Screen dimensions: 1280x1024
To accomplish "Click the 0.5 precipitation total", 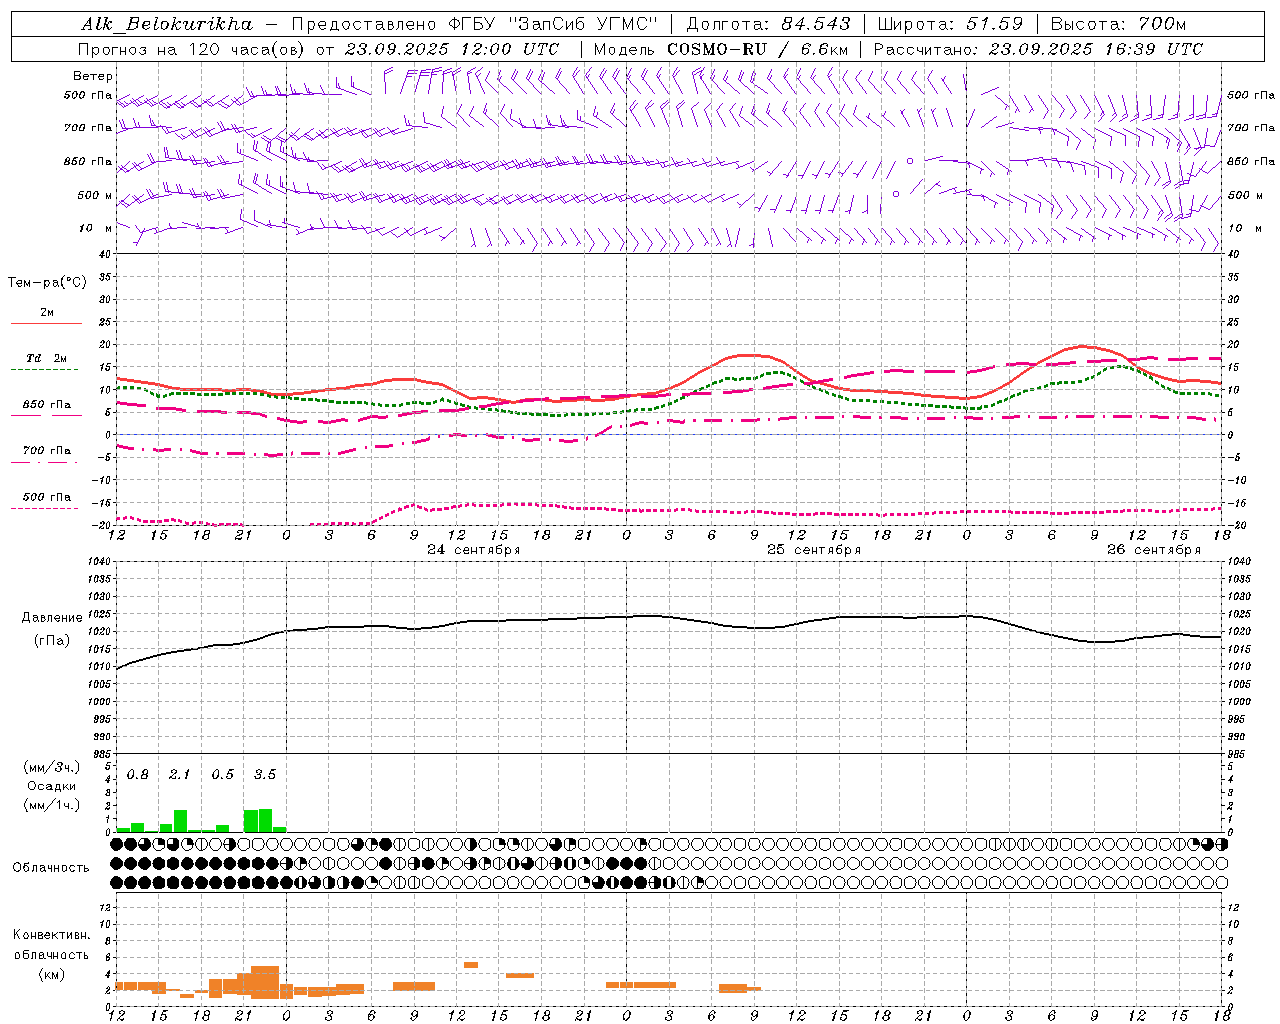I will coord(222,775).
